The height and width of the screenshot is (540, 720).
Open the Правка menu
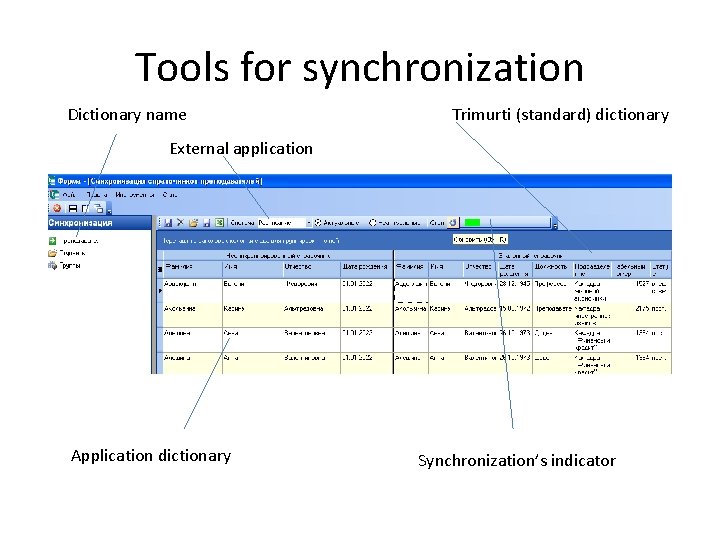(96, 195)
